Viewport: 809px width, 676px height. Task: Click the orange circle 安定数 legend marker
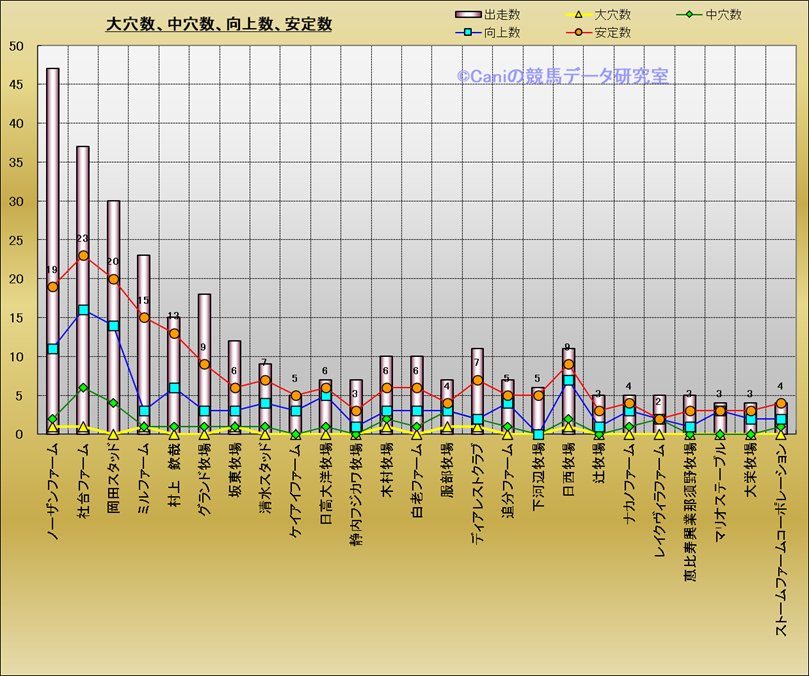577,33
